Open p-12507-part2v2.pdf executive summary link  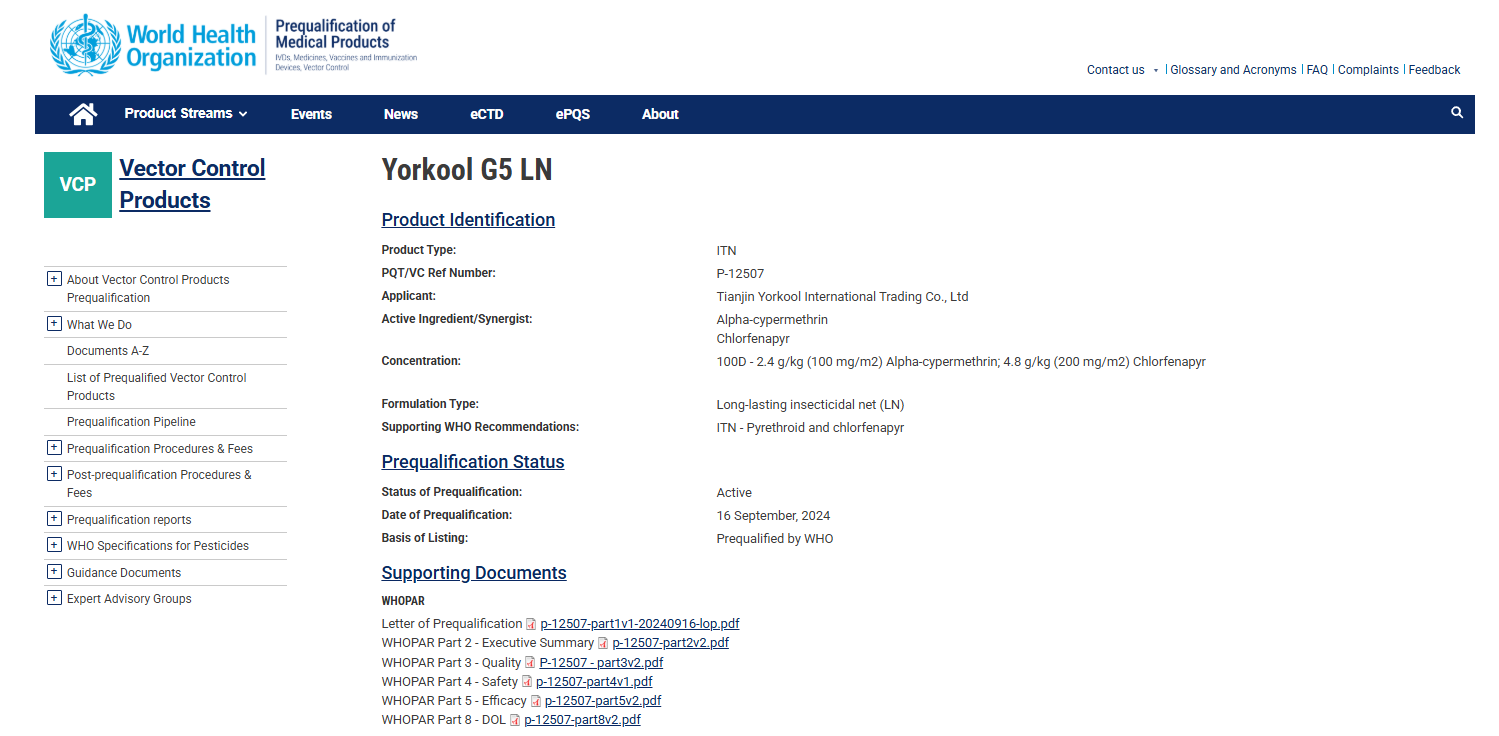(x=670, y=643)
